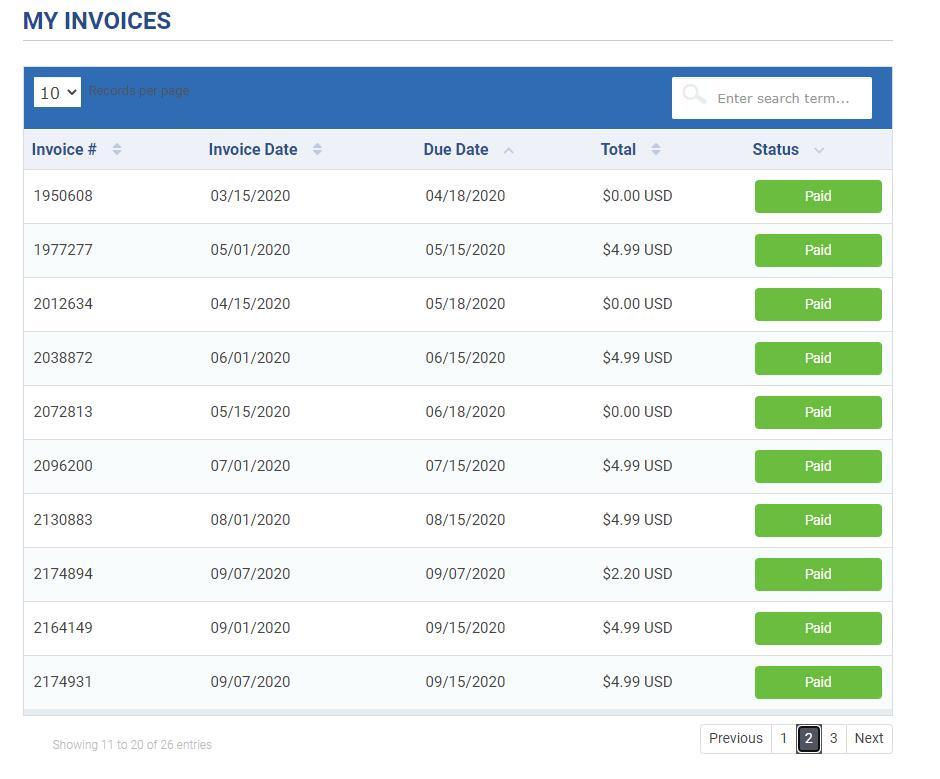Open invoice 2038872 row
Image resolution: width=940 pixels, height=779 pixels.
click(x=458, y=358)
